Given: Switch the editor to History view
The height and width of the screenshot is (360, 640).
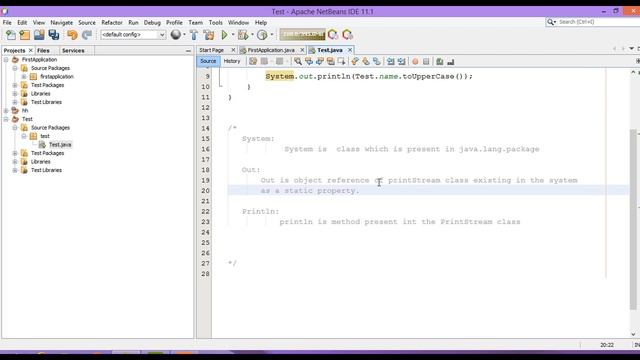Looking at the screenshot, I should point(232,61).
